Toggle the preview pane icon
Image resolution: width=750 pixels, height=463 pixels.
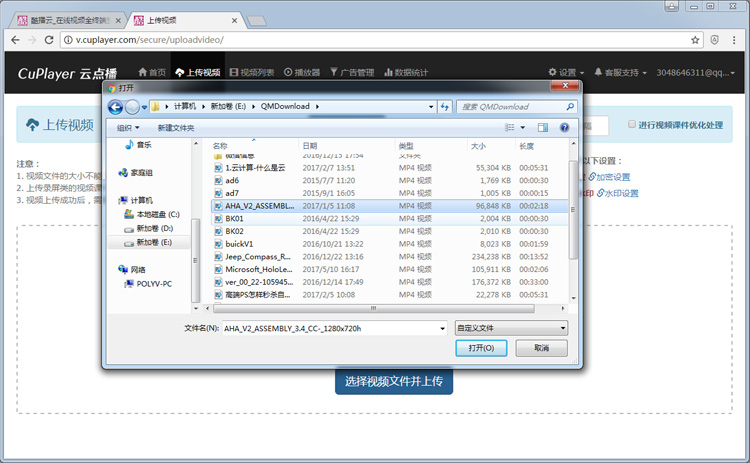tap(543, 128)
